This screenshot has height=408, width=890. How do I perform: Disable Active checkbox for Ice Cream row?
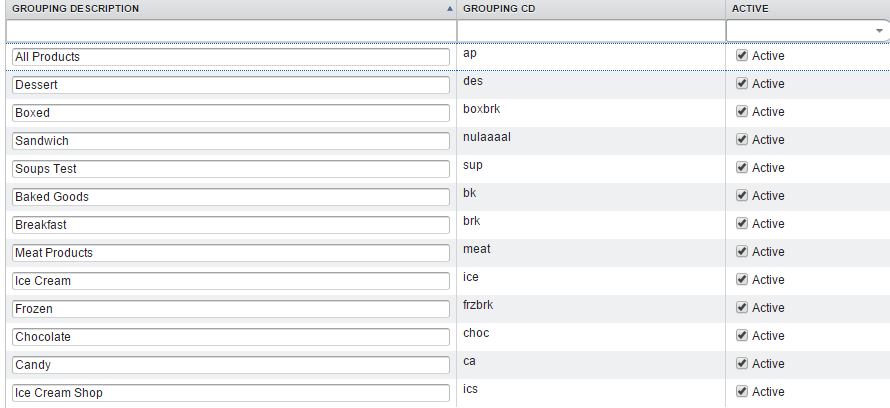742,280
